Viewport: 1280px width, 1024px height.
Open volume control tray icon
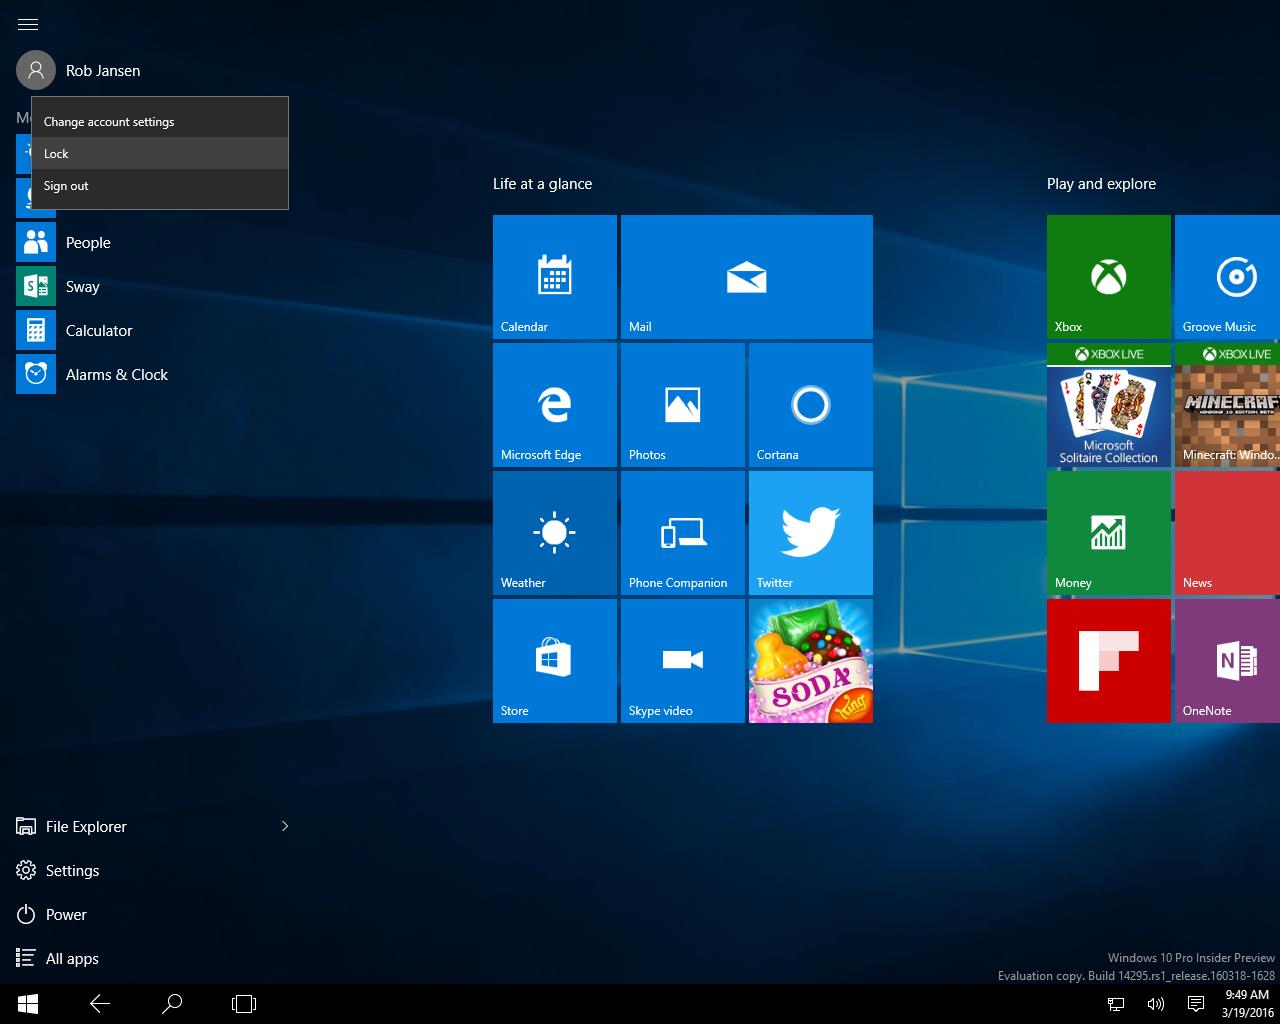1156,1004
